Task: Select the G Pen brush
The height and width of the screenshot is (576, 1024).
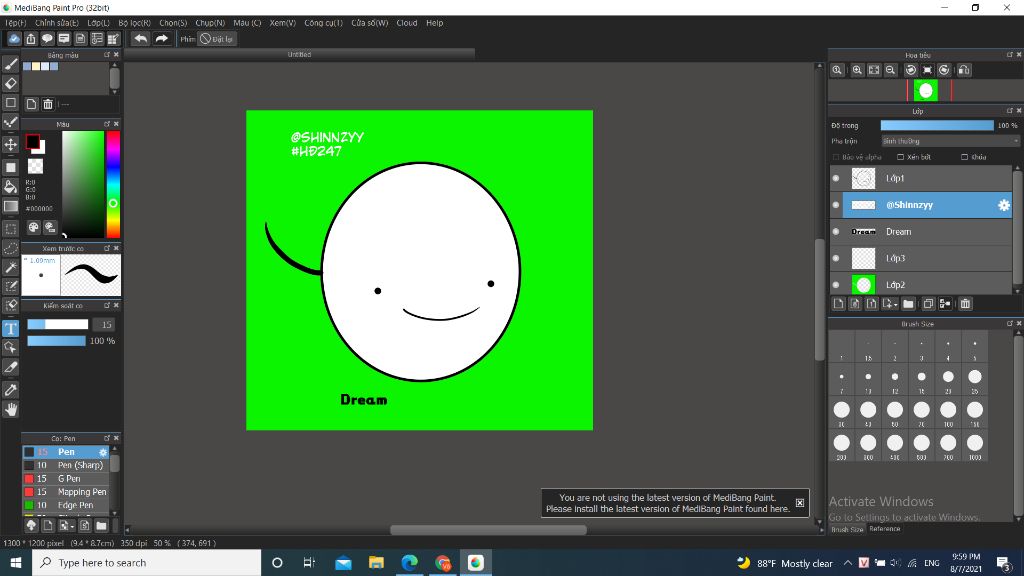Action: point(65,479)
